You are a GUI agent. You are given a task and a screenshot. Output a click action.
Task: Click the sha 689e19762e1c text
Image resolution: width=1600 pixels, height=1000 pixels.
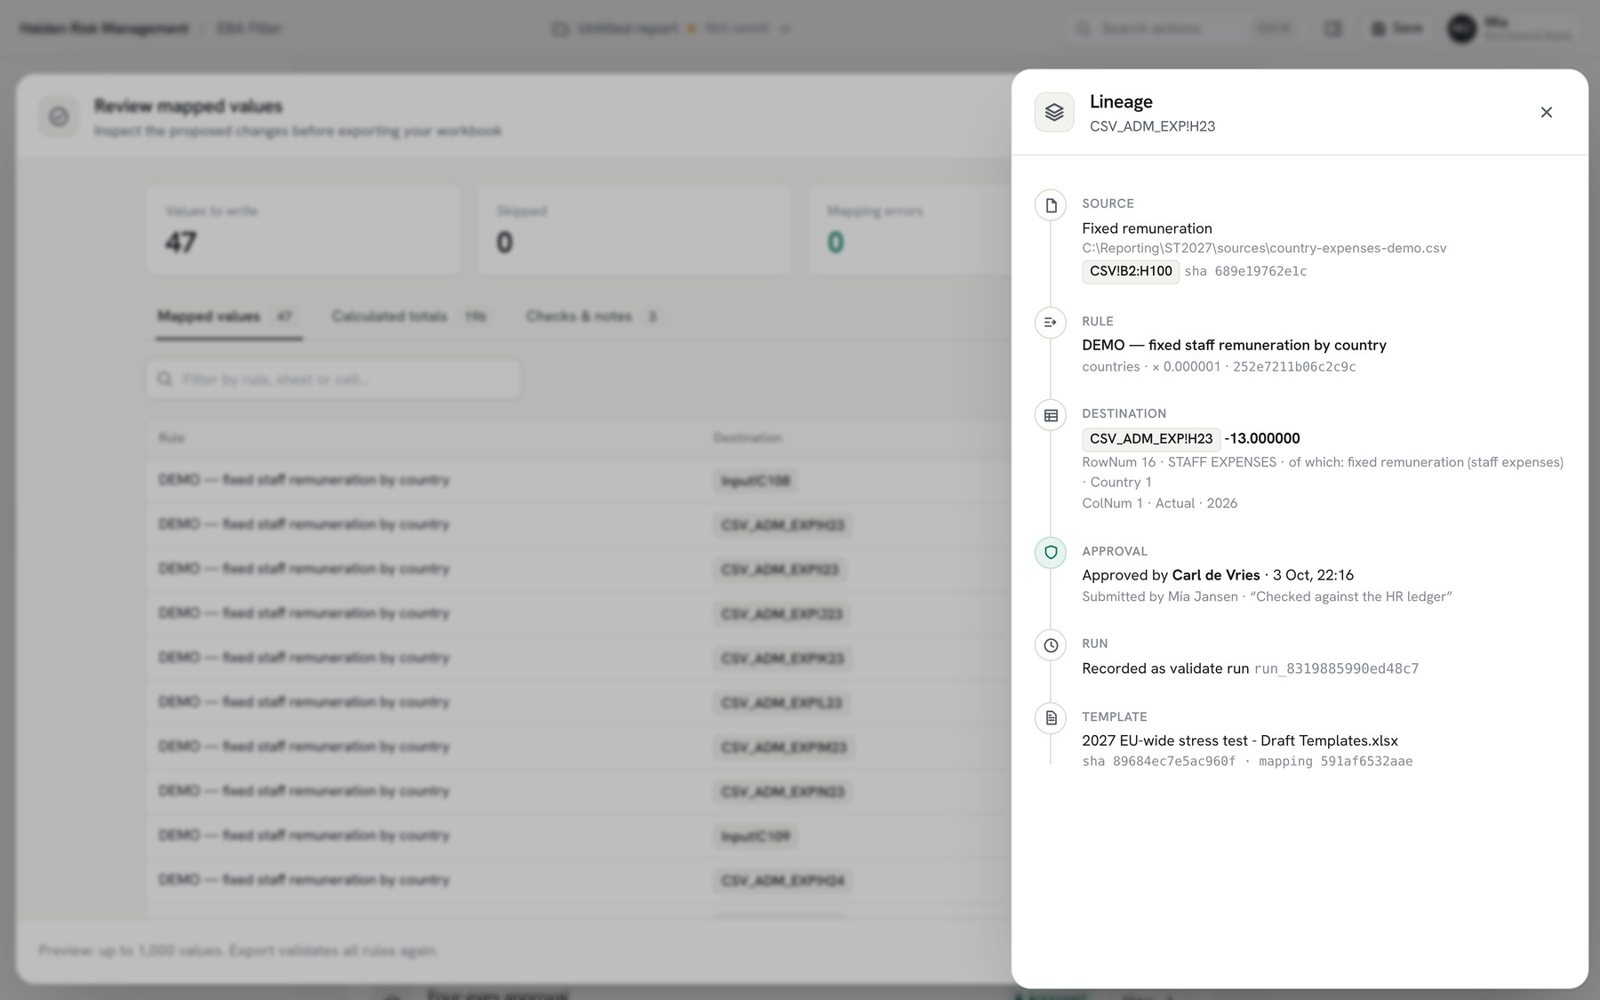point(1245,271)
